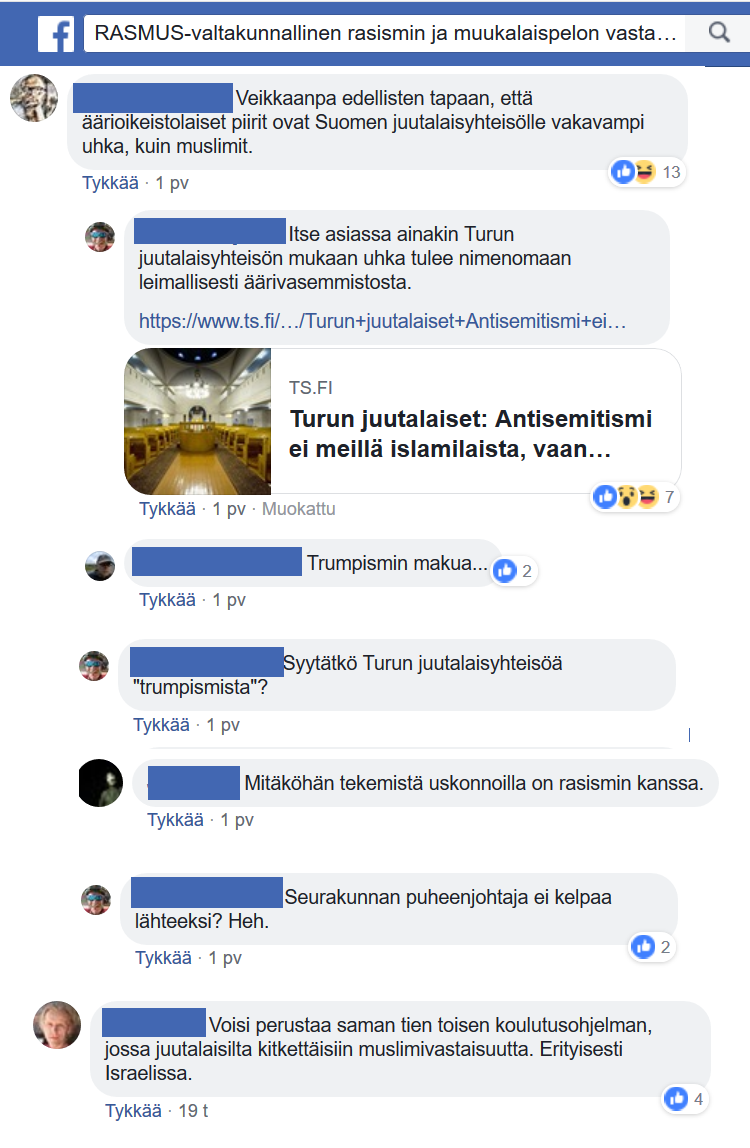750x1148 pixels.
Task: Open like count 4 on Israelissa comment
Action: (x=685, y=1099)
